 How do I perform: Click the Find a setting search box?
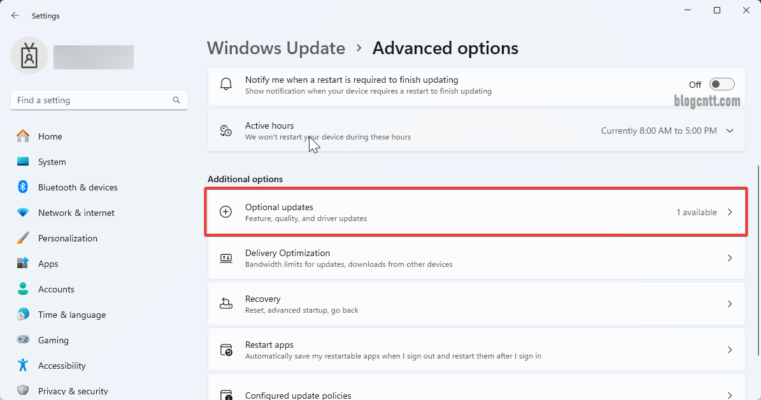point(90,100)
